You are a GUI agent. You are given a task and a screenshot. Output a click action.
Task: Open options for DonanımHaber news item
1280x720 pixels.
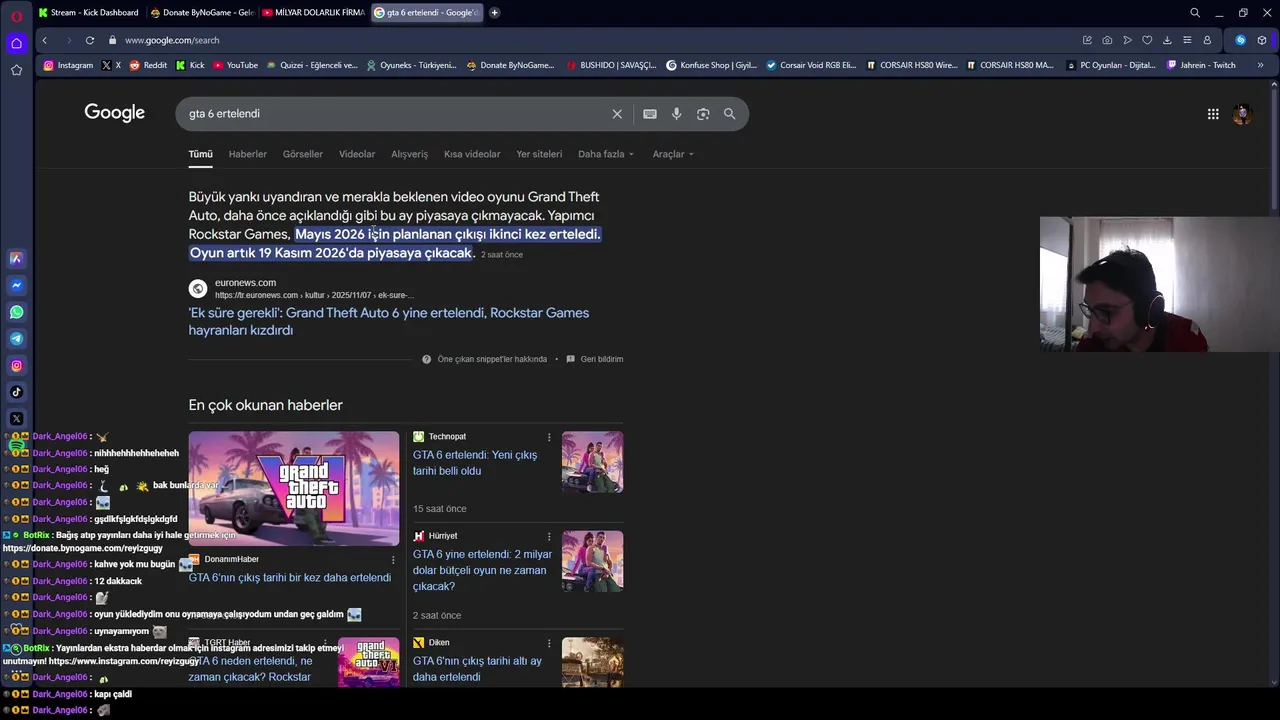click(393, 560)
